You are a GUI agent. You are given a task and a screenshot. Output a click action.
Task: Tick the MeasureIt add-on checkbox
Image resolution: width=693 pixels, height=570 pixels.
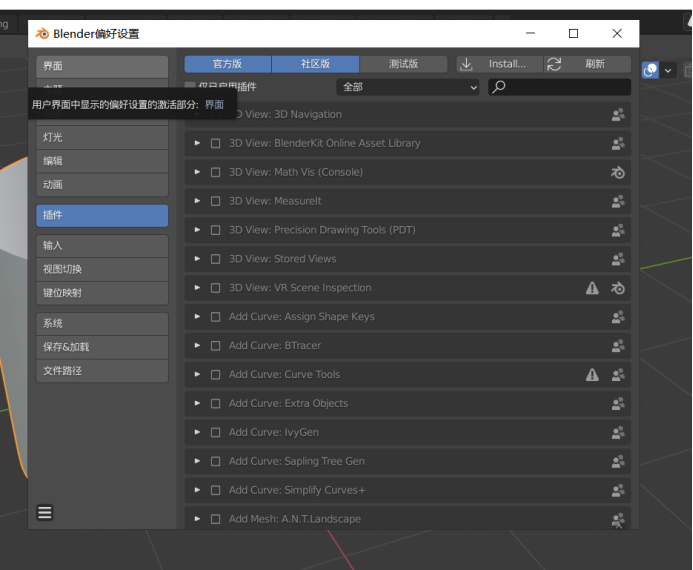click(215, 201)
